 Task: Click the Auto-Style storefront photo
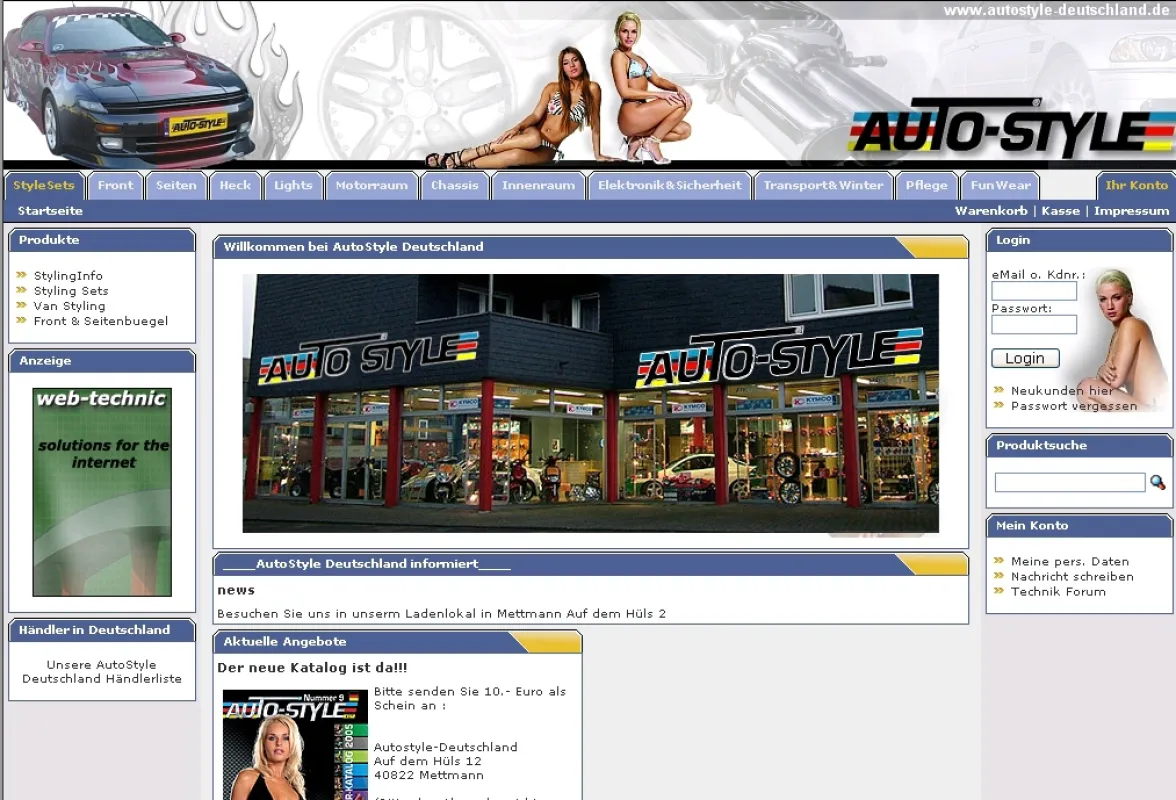tap(590, 403)
